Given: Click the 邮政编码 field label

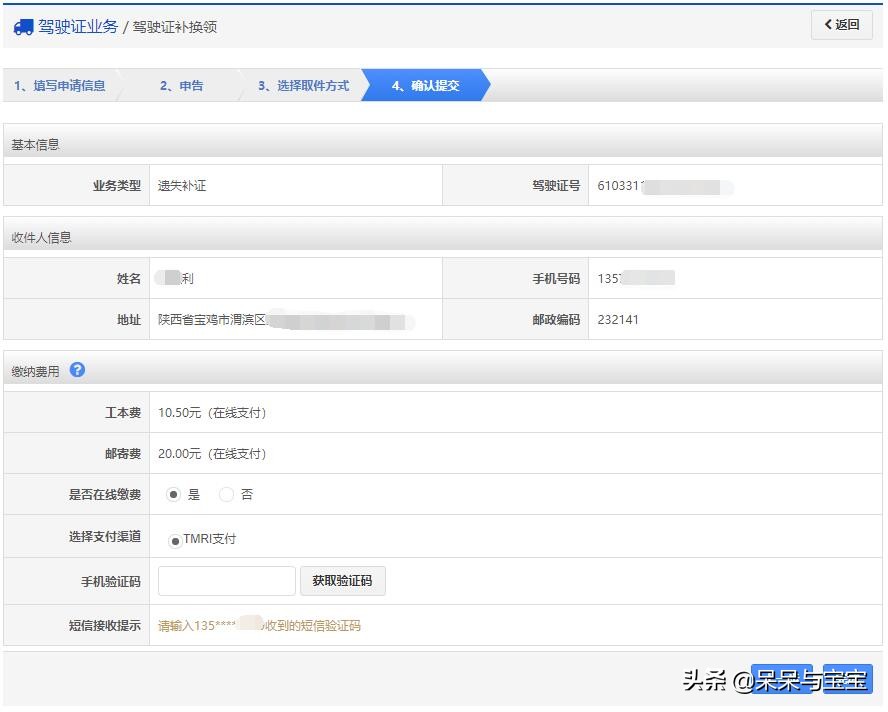Looking at the screenshot, I should click(x=556, y=319).
